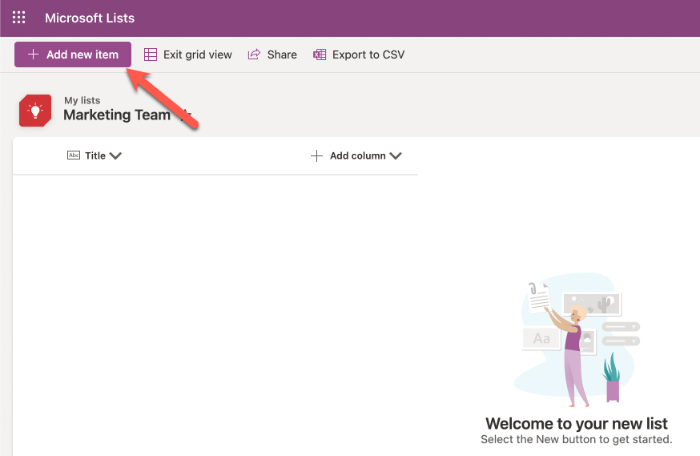Click the Excel icon for Export to CSV
Viewport: 700px width, 456px height.
(319, 54)
